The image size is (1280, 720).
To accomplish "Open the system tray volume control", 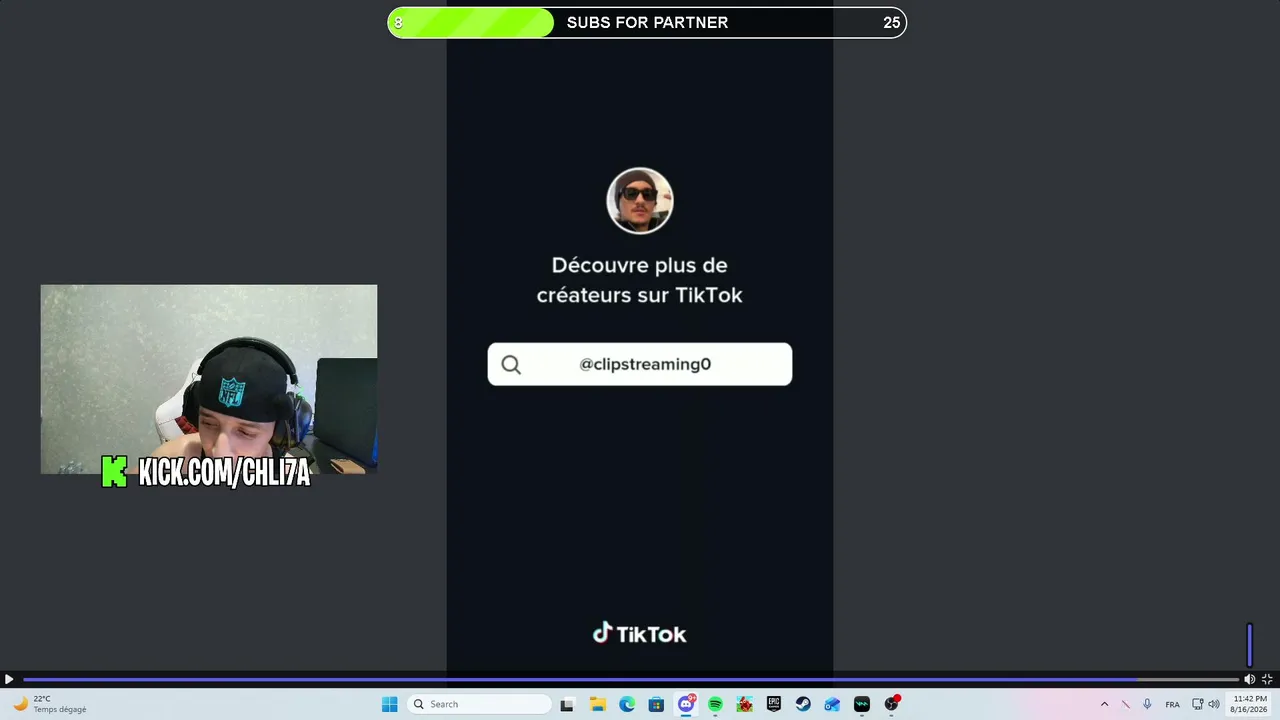I will click(1214, 704).
